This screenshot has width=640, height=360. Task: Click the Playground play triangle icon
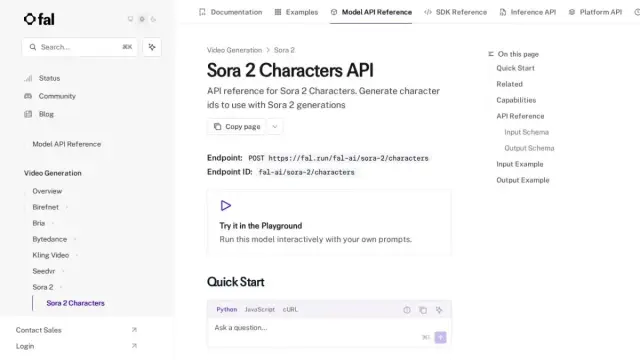click(x=226, y=205)
